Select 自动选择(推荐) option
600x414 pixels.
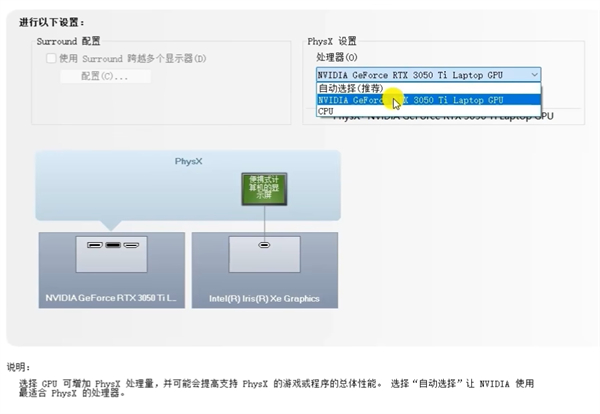pos(429,88)
